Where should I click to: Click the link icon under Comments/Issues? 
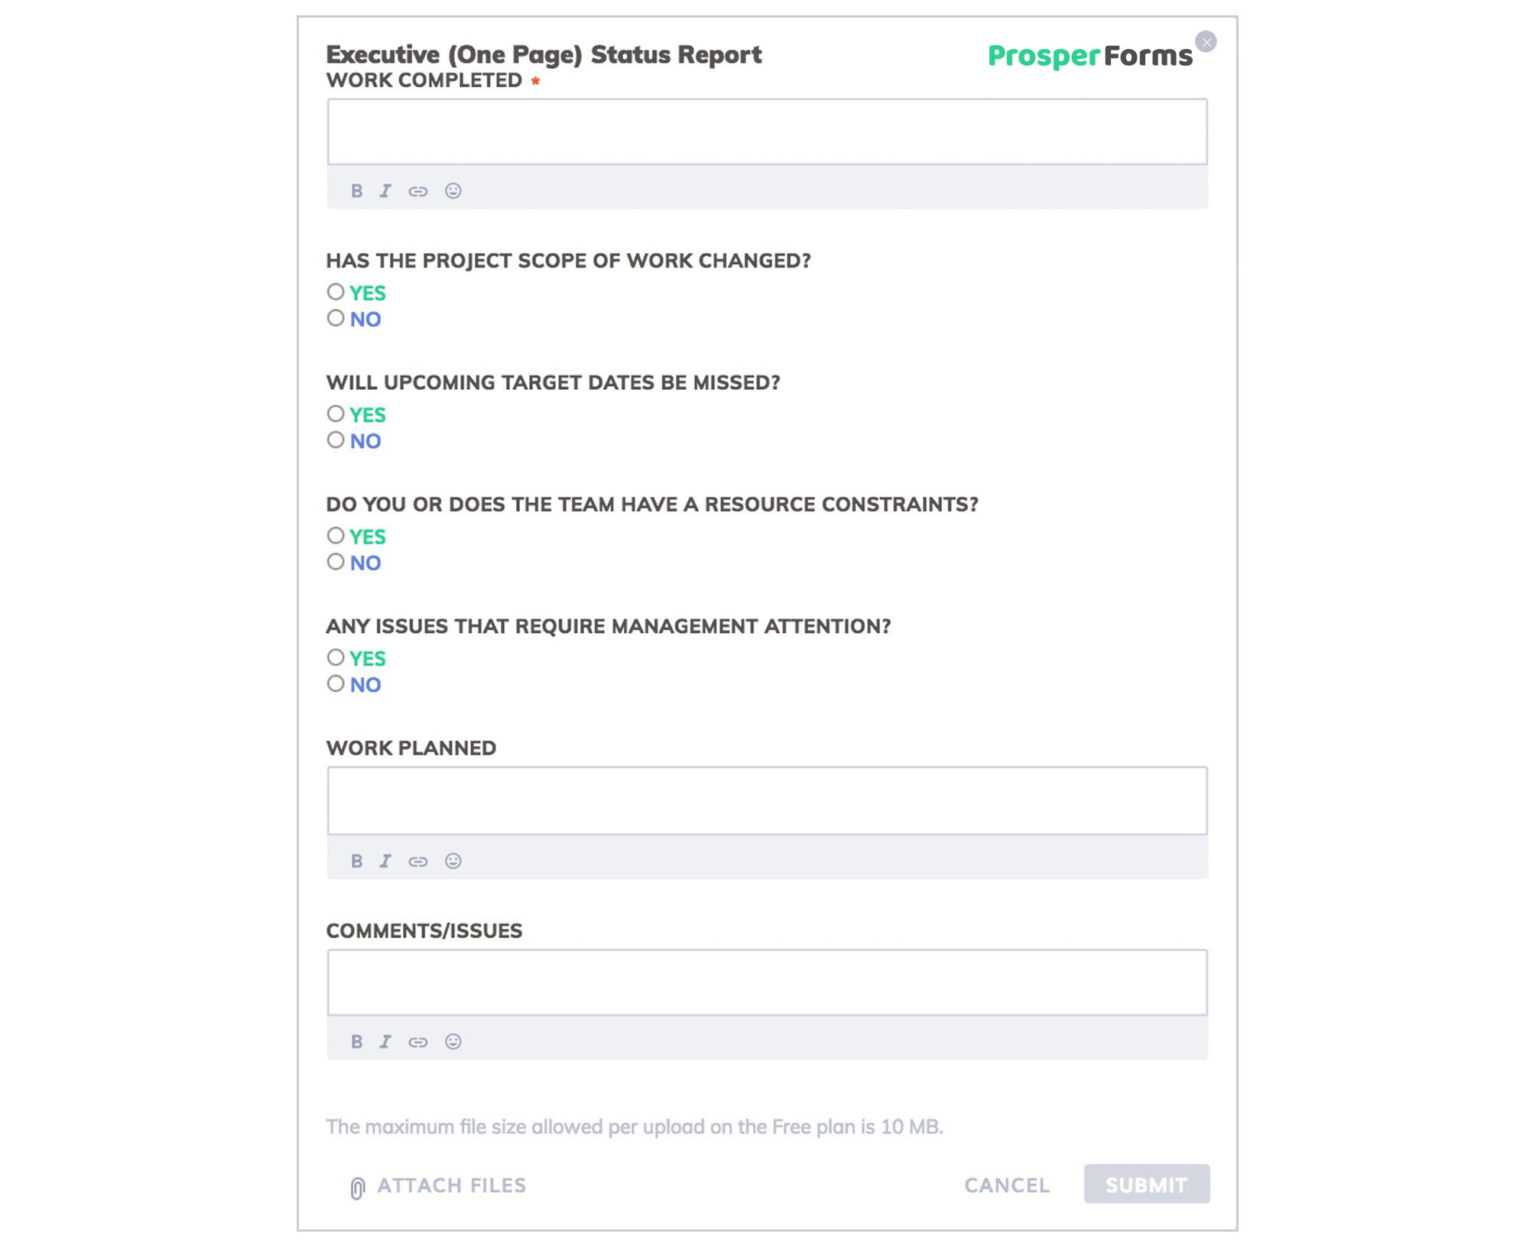tap(417, 1041)
